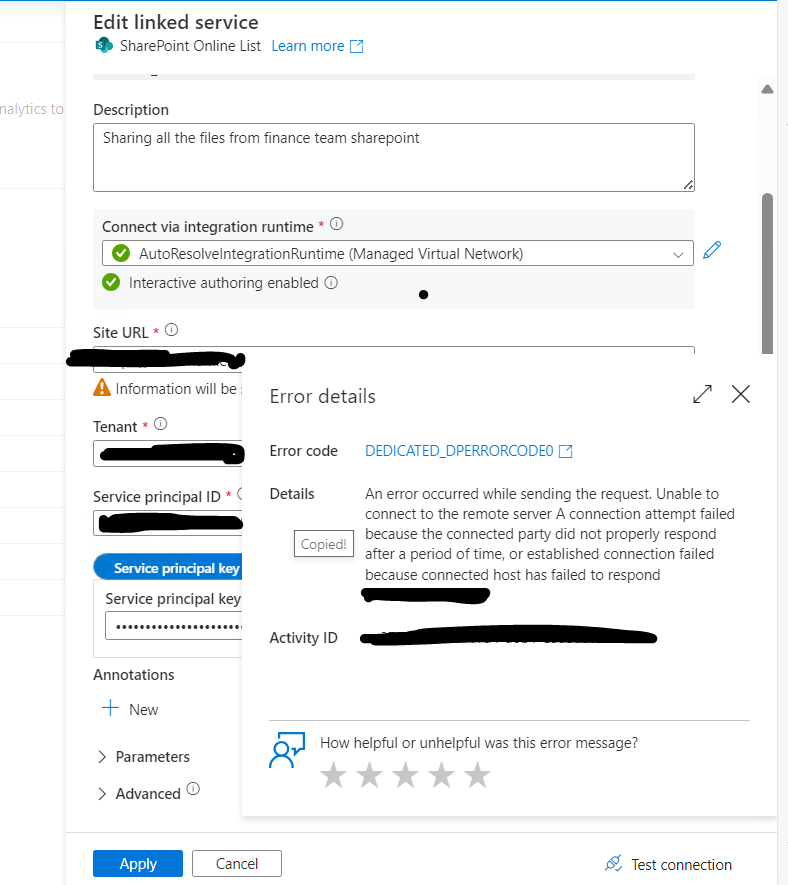
Task: Click the Tenant input field
Action: pos(168,453)
